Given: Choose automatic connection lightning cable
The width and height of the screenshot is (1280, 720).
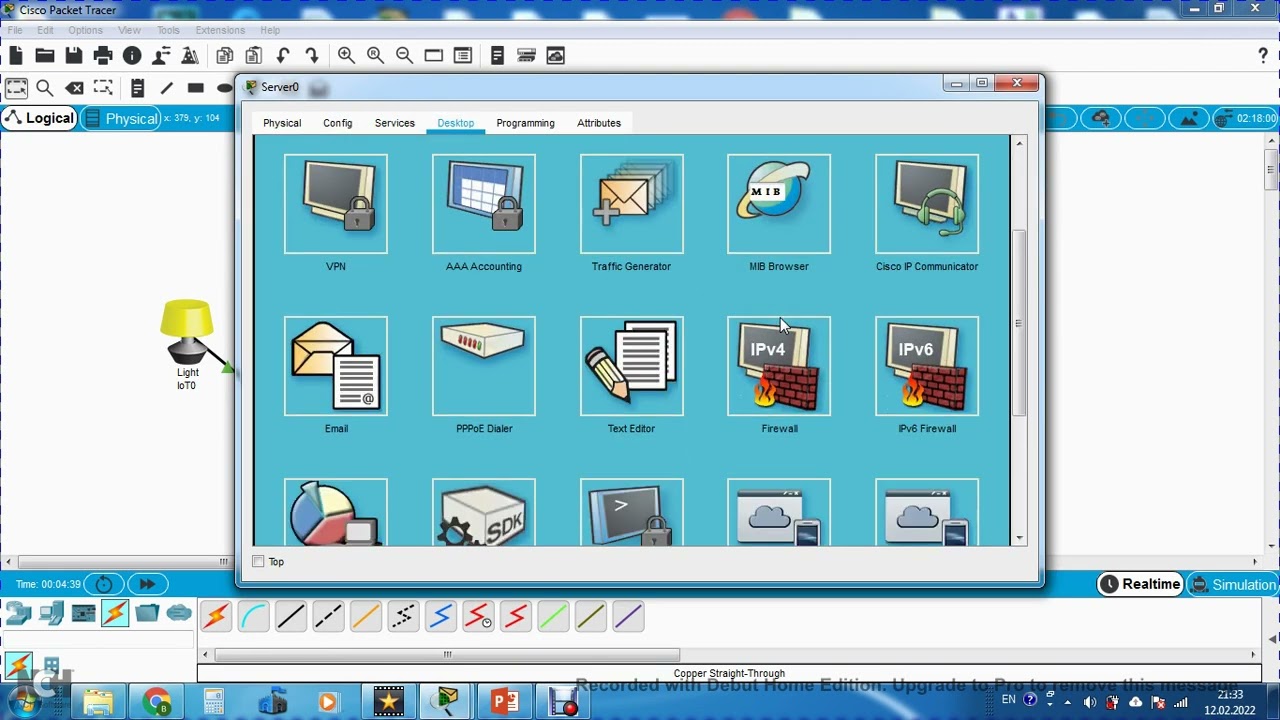Looking at the screenshot, I should pos(216,616).
